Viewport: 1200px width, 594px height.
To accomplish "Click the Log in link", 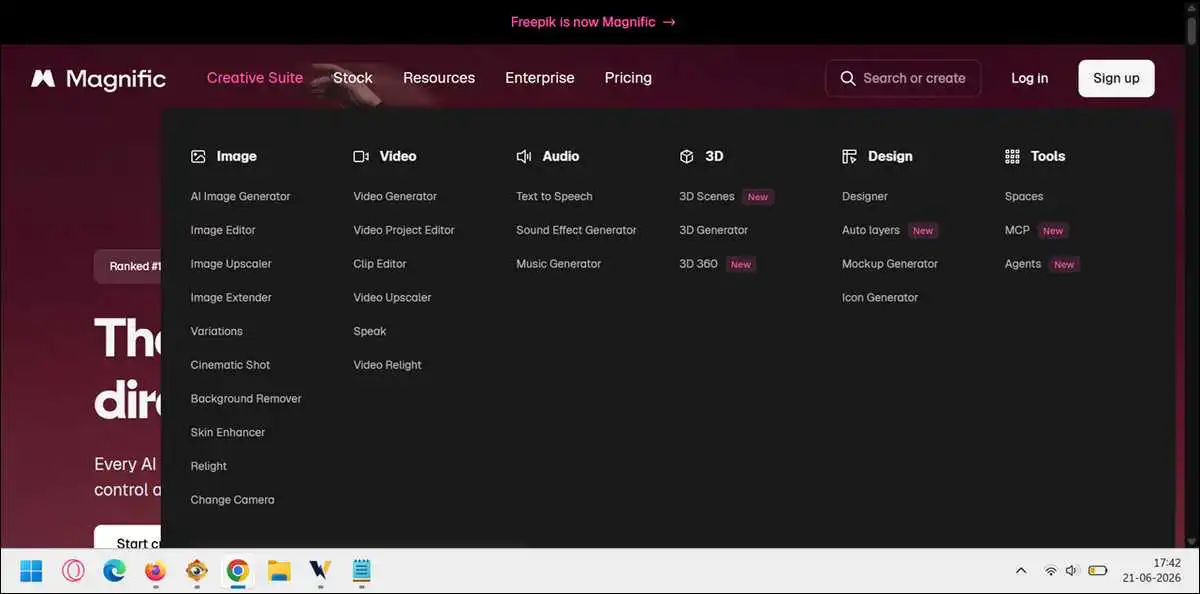I will [x=1030, y=78].
